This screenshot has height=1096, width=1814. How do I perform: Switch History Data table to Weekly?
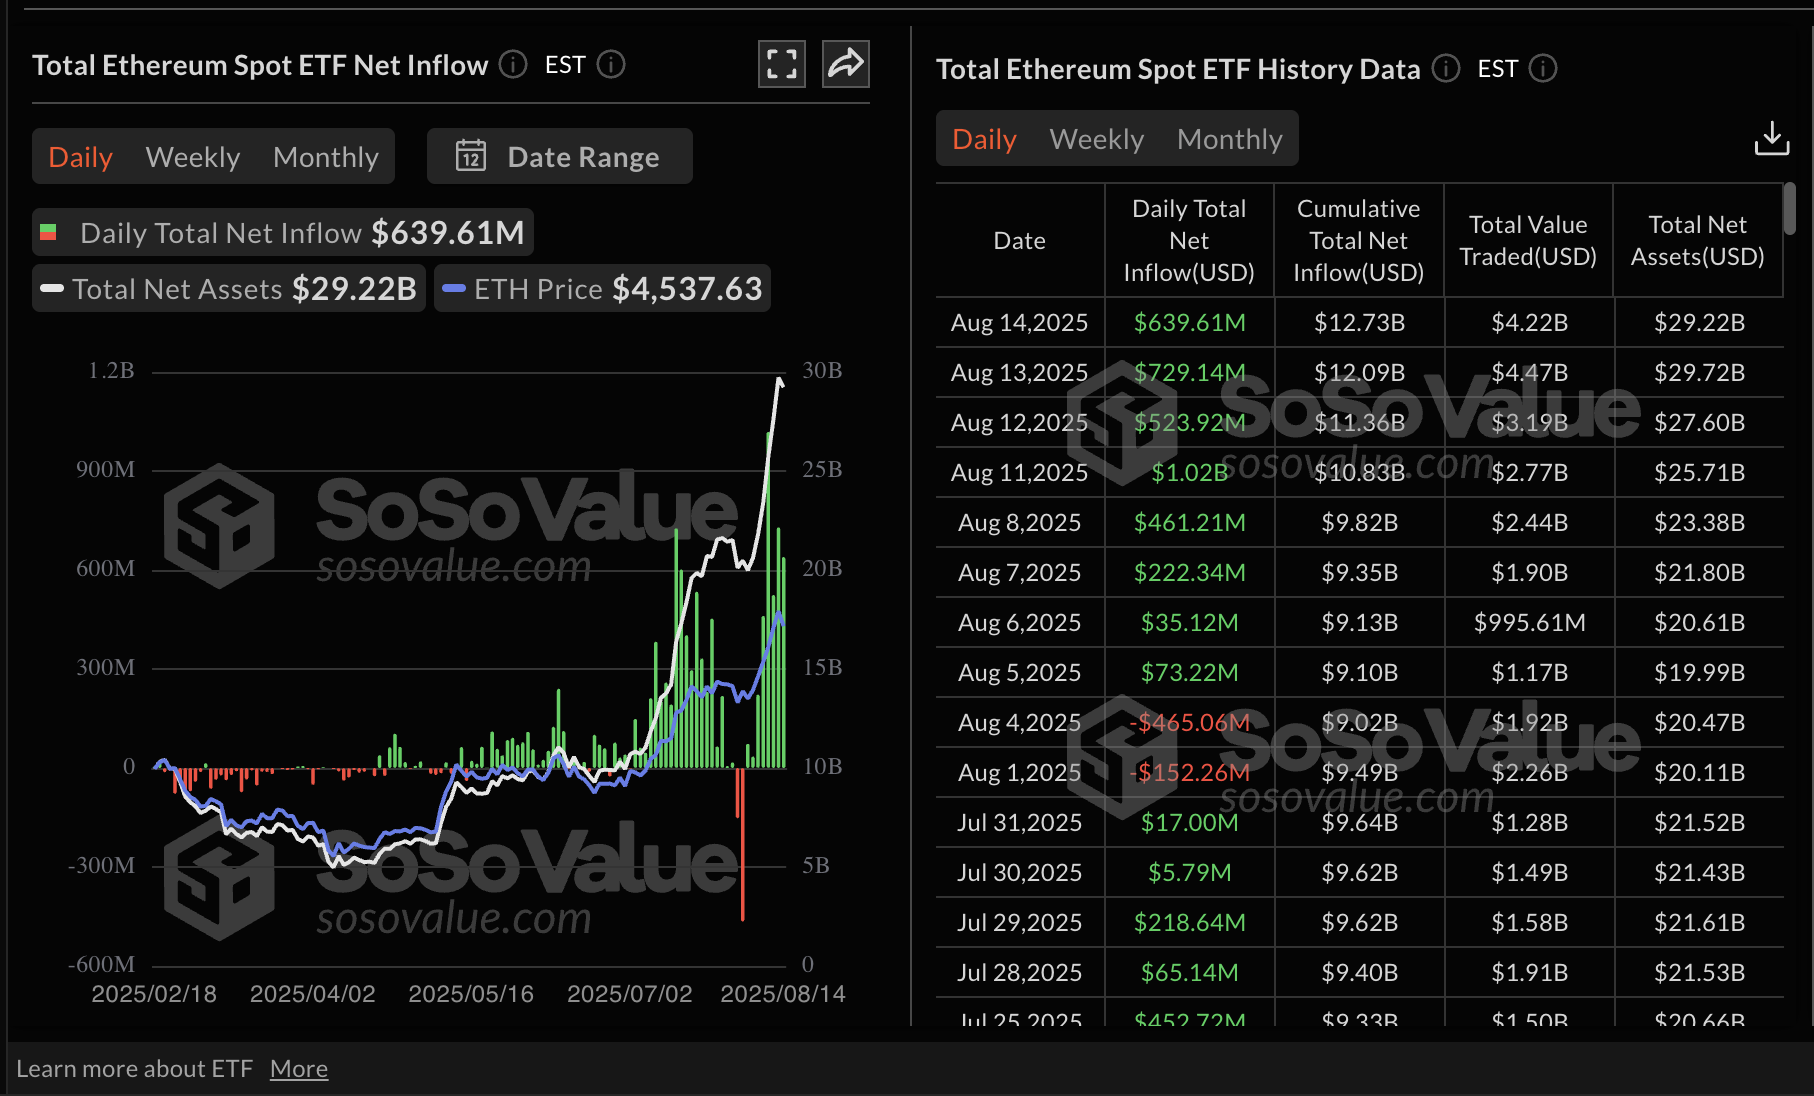coord(1097,139)
